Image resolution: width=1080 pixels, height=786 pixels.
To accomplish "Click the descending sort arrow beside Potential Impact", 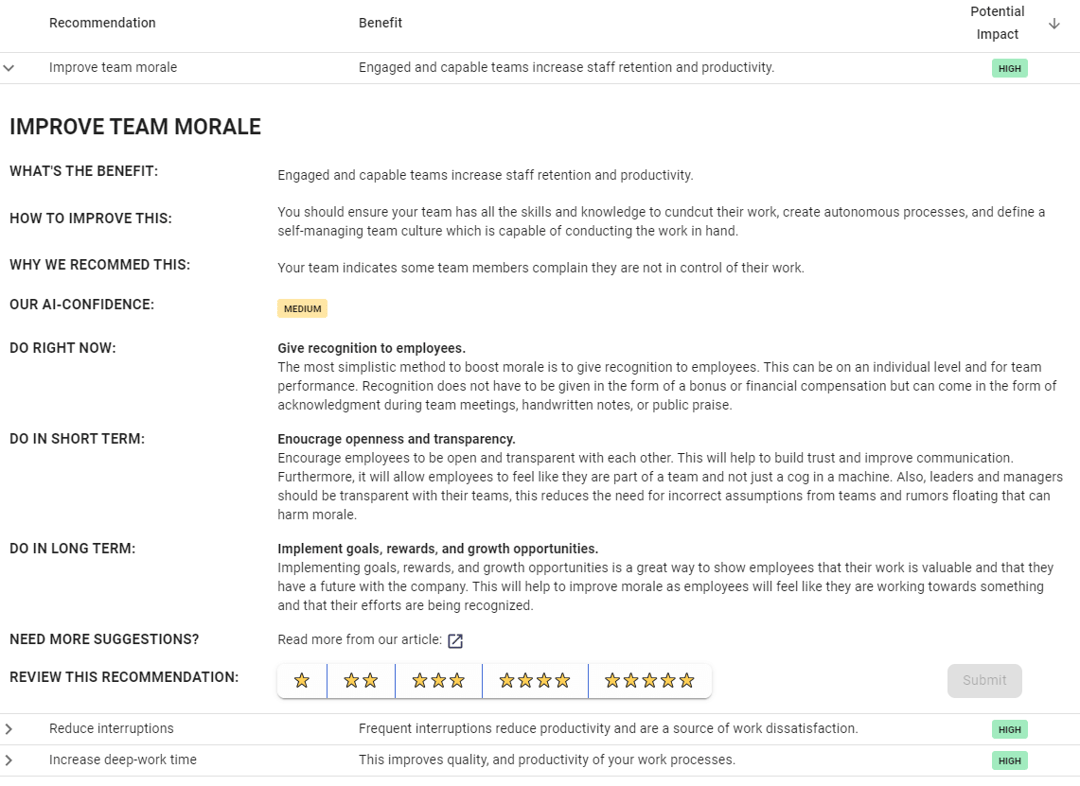I will pos(1055,22).
